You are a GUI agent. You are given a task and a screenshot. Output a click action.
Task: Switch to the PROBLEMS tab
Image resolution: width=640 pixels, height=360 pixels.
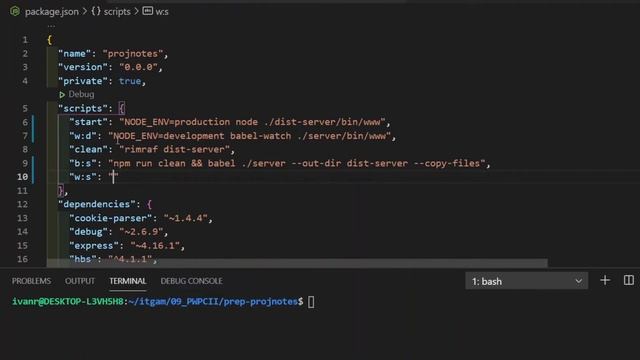coord(31,281)
